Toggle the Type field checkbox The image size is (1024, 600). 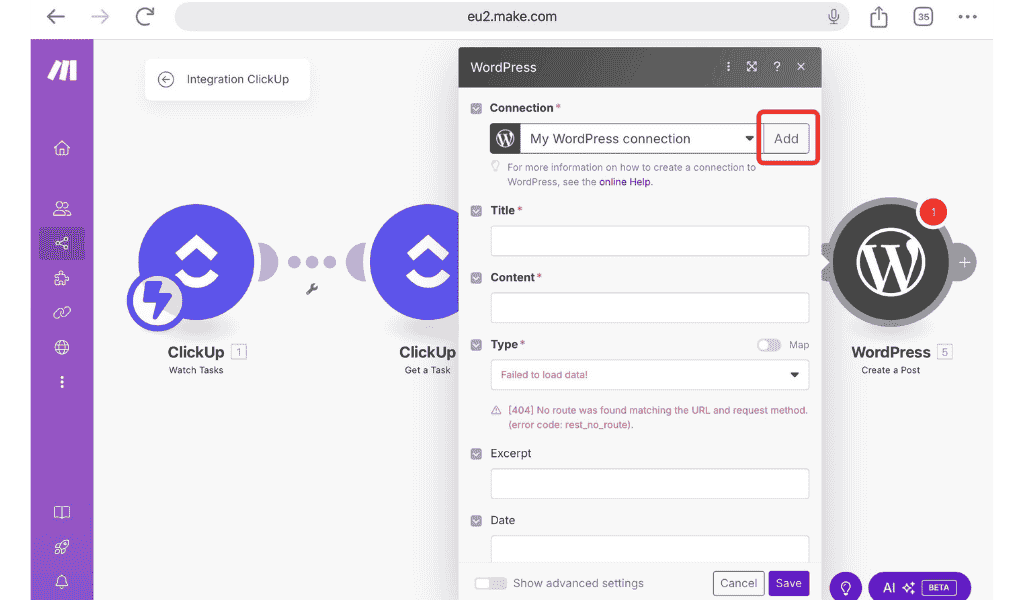(x=476, y=345)
